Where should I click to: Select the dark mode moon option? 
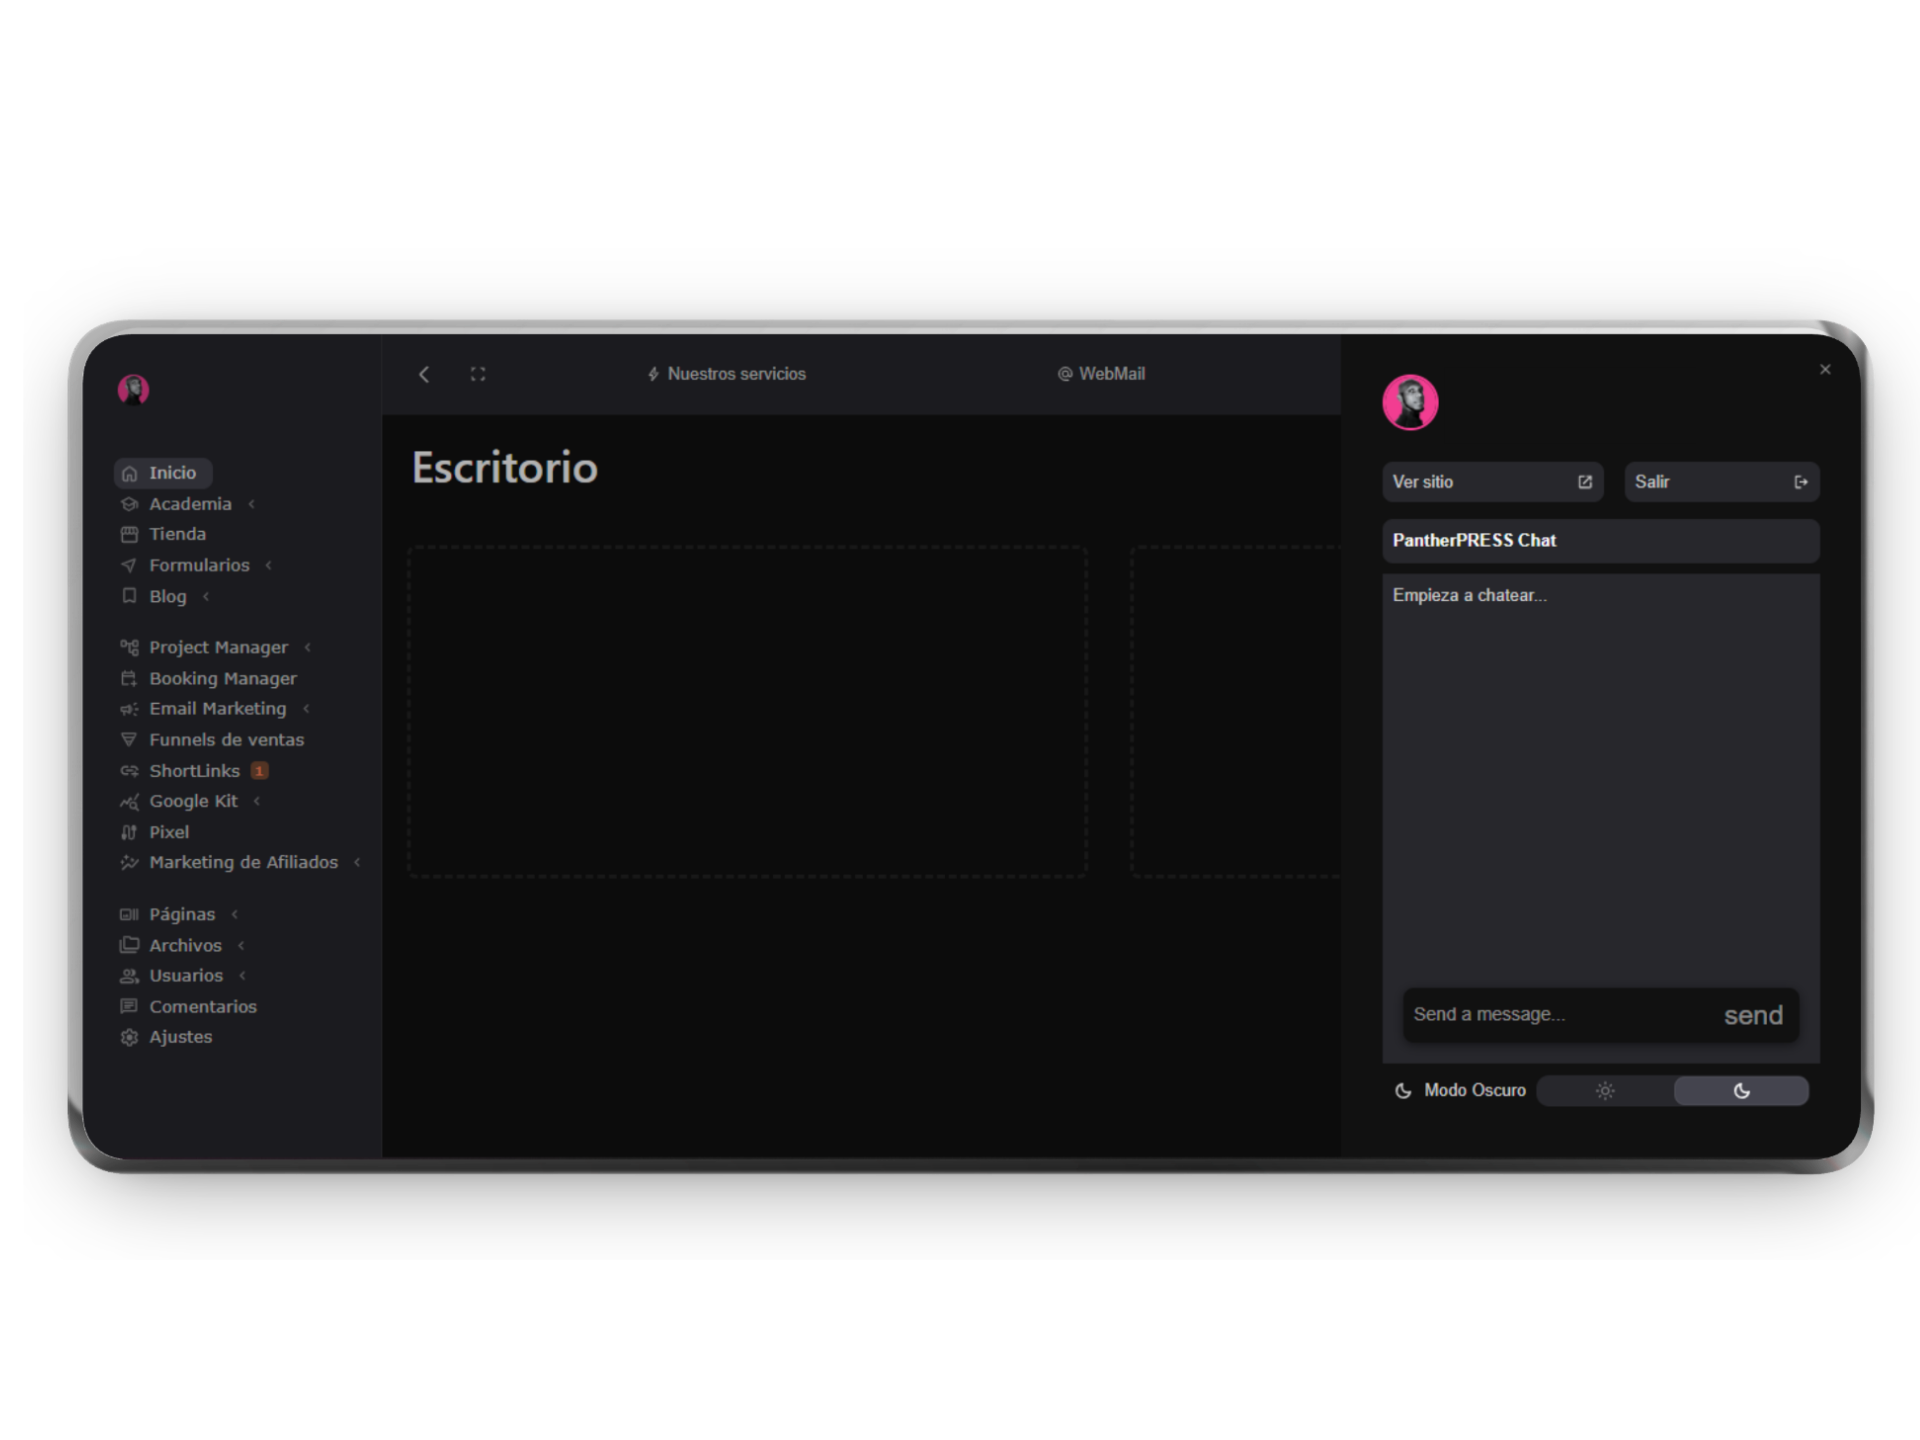1741,1091
